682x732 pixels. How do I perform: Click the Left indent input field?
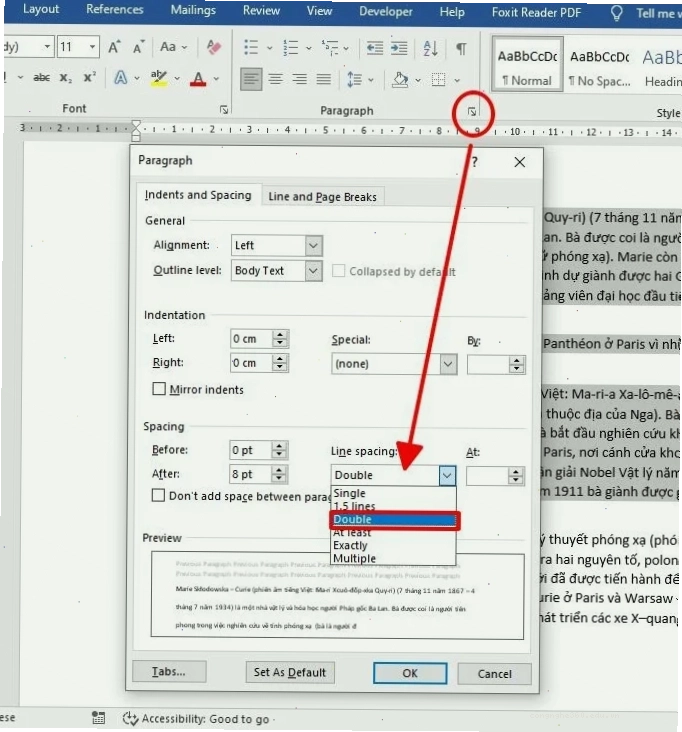point(252,338)
